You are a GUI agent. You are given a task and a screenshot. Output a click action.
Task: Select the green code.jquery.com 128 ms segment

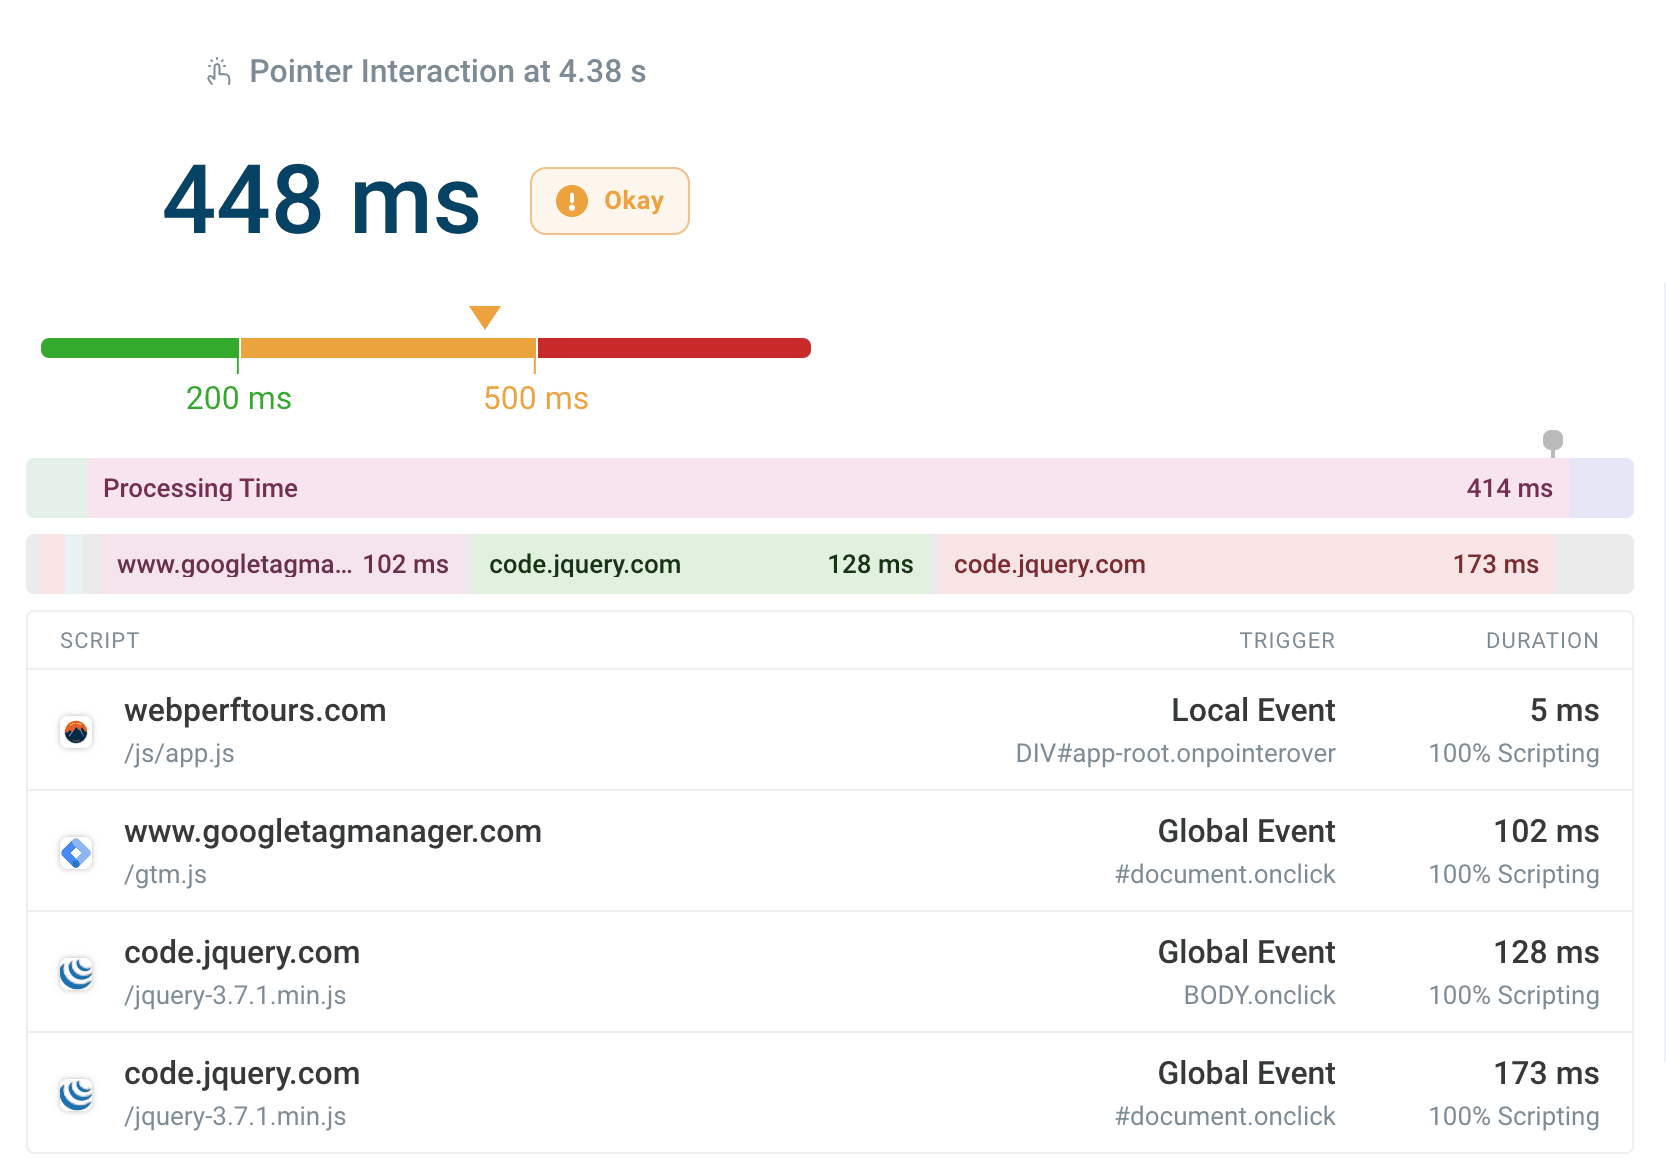700,564
